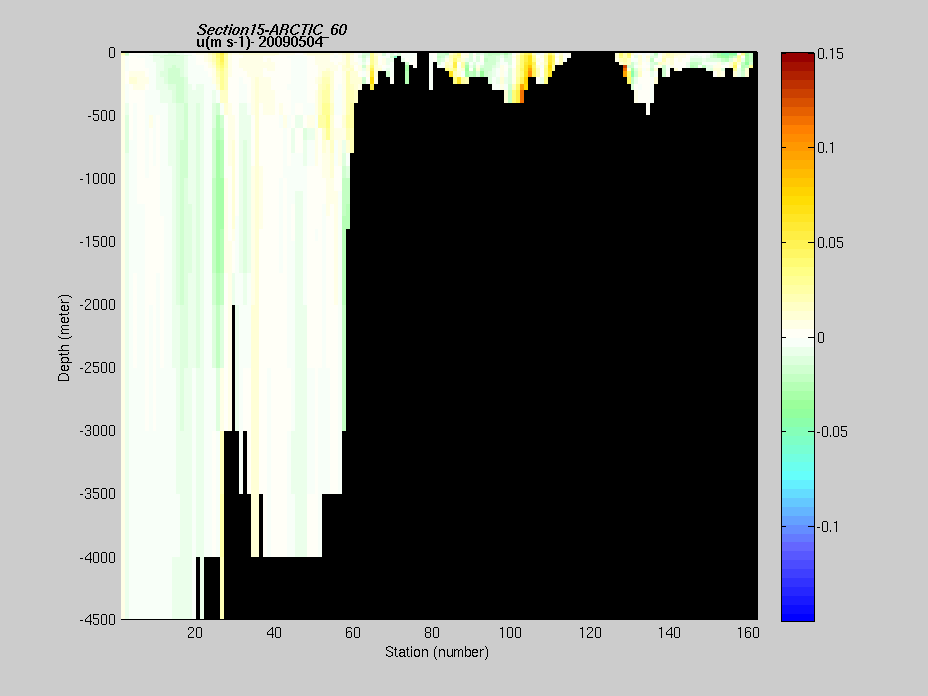Click the 'Depth (meter)' axis label
The image size is (928, 696).
click(64, 337)
